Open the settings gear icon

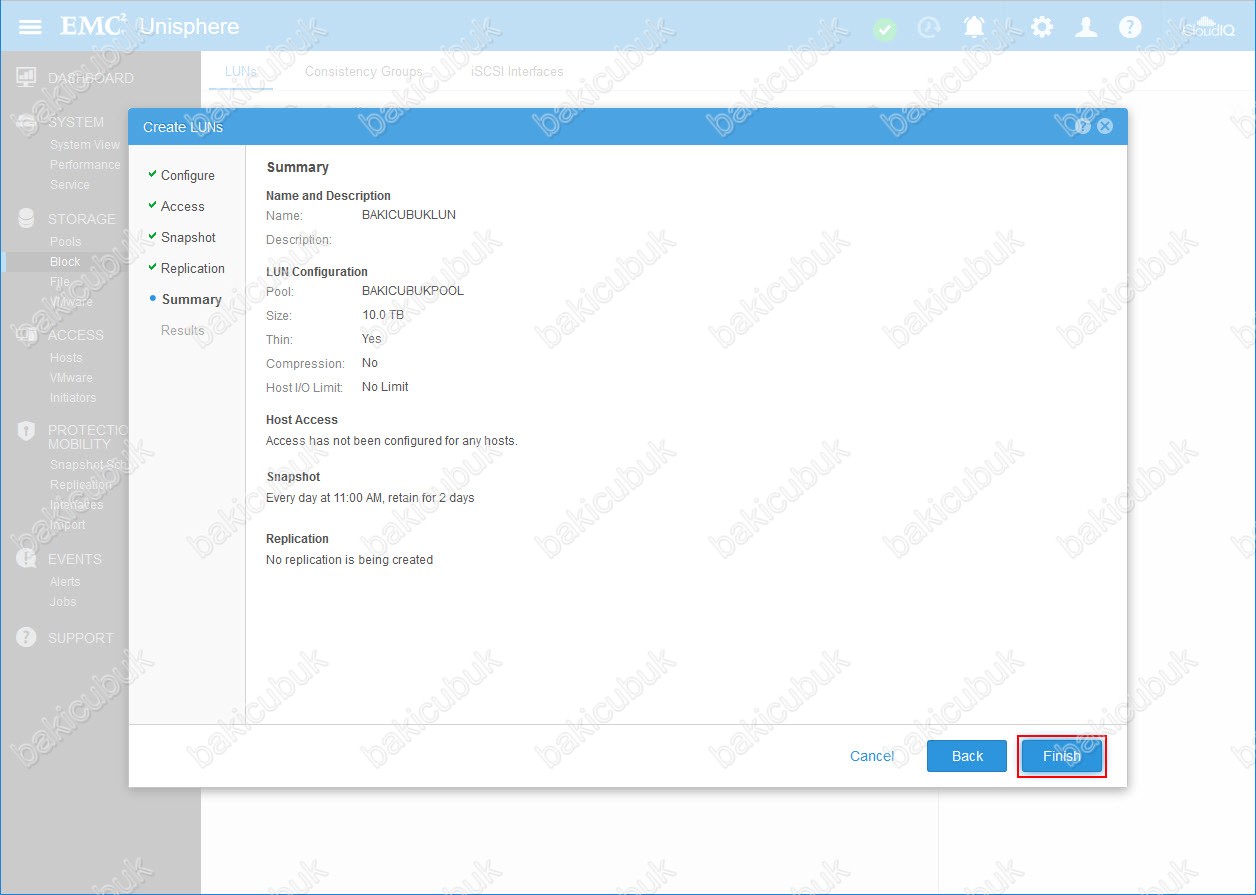tap(1042, 27)
